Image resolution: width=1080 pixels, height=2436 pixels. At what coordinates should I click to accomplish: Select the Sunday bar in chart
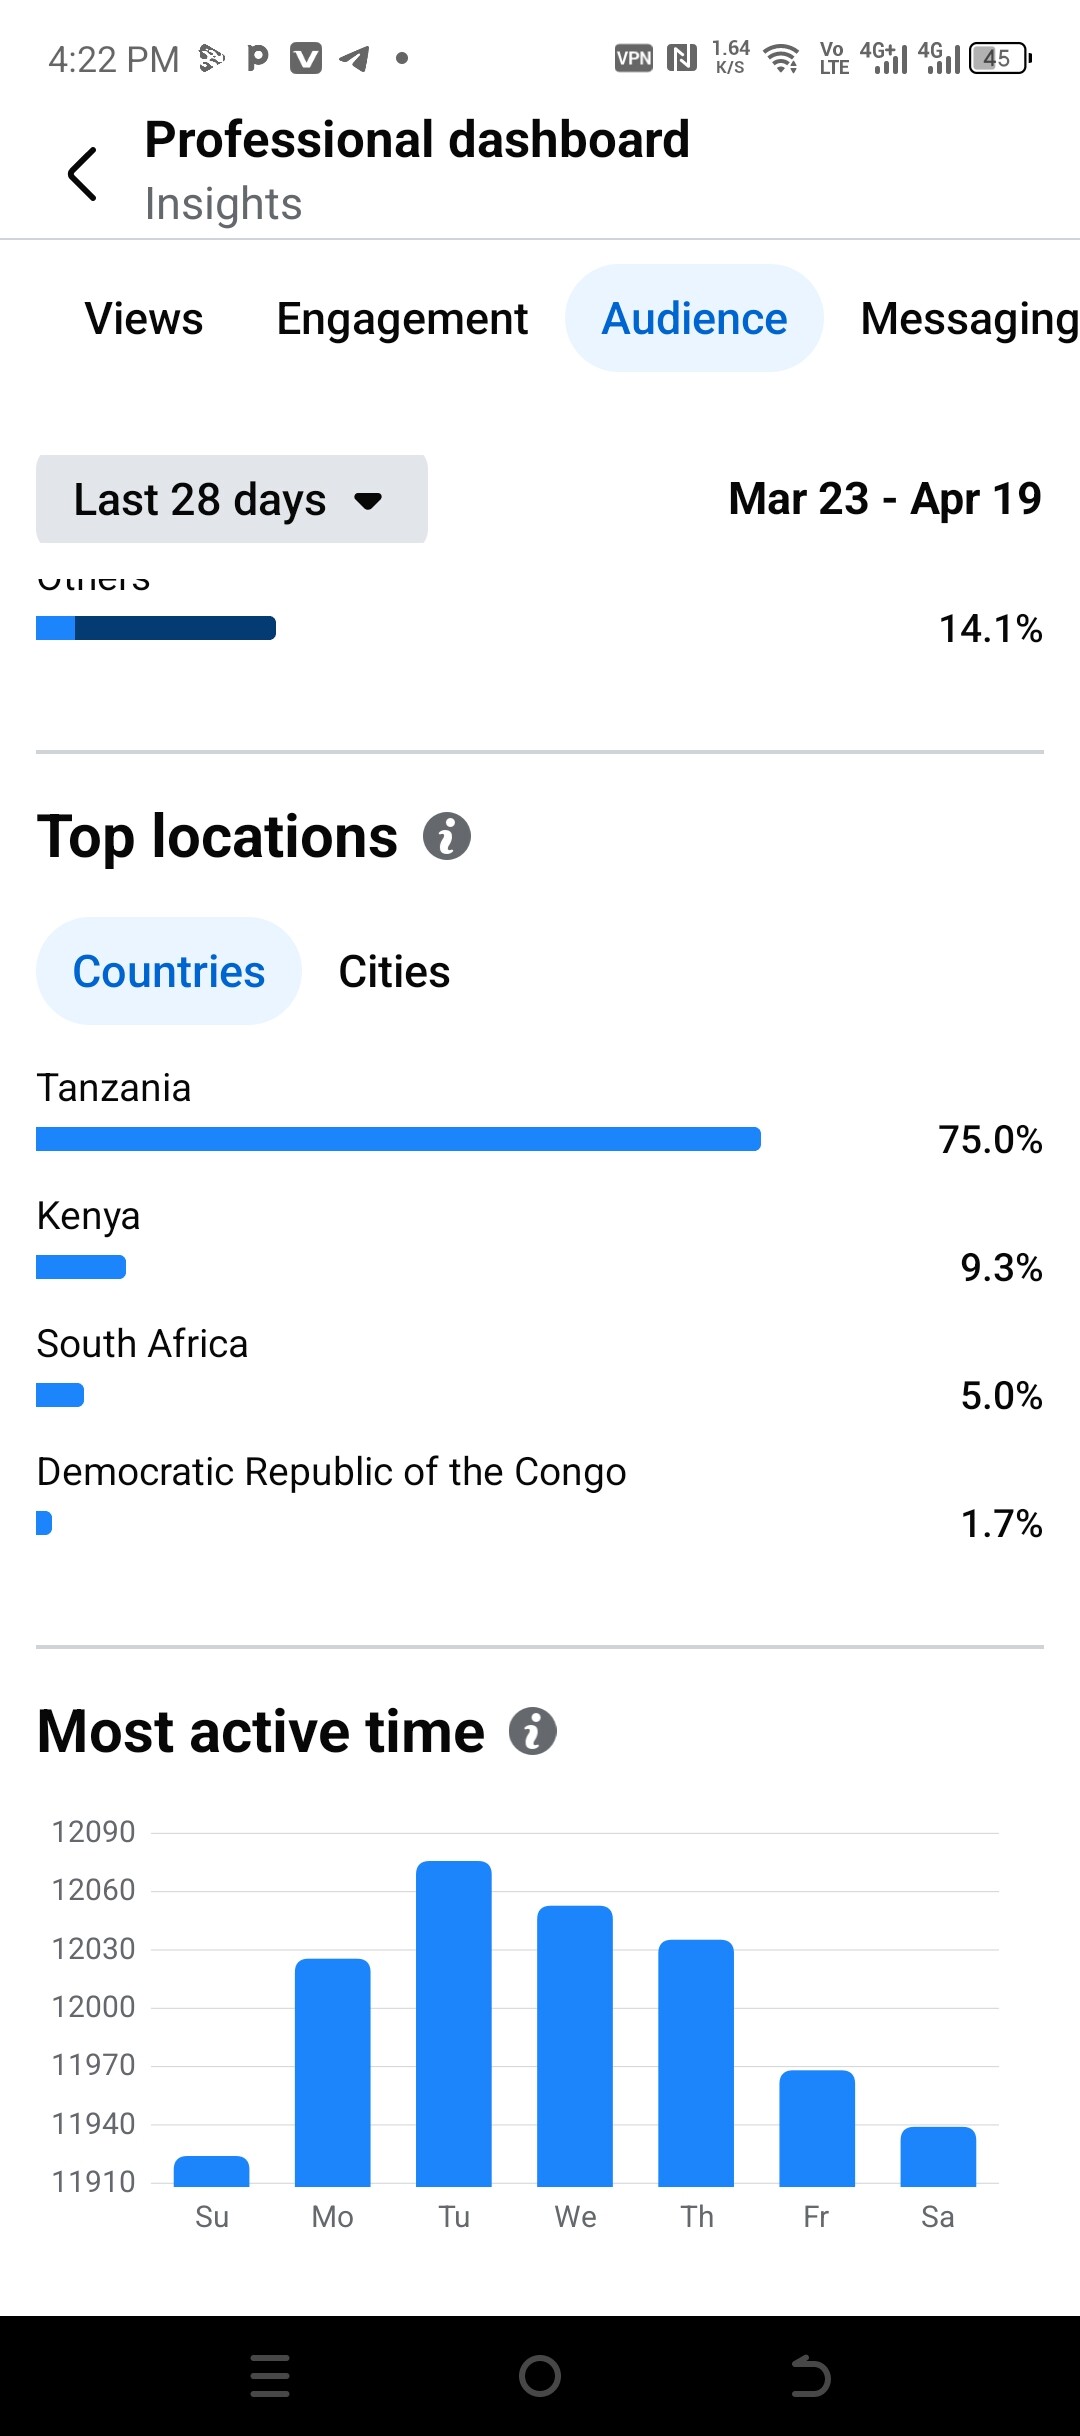pyautogui.click(x=211, y=2170)
